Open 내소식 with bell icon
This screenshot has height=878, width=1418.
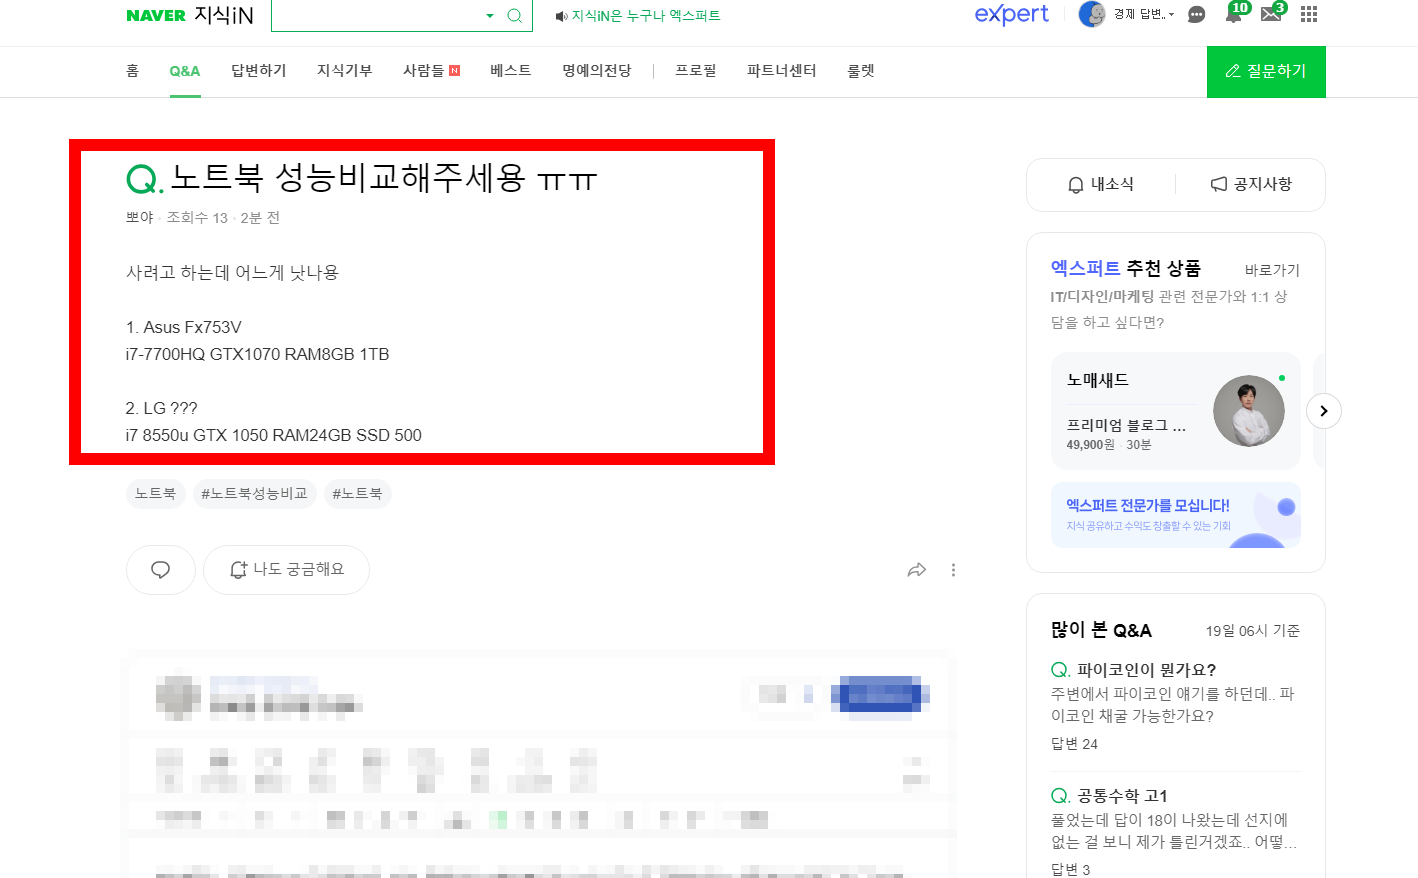click(x=1101, y=184)
